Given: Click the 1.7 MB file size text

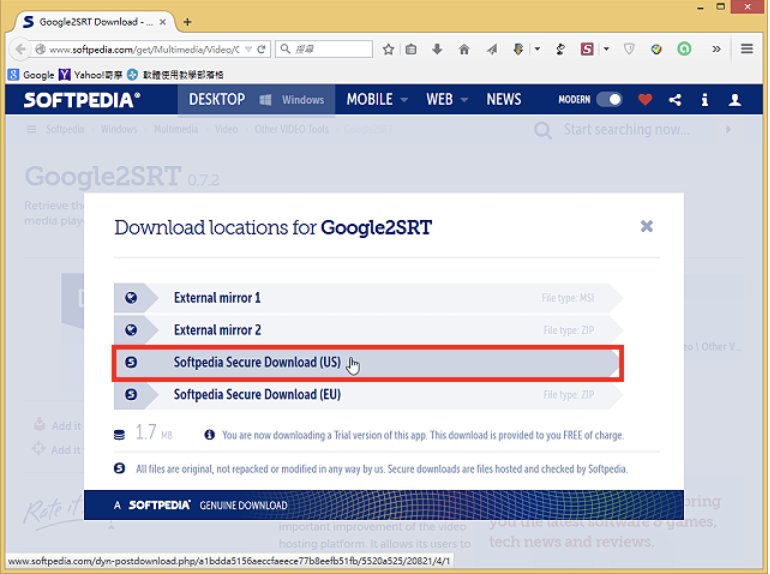Looking at the screenshot, I should tap(154, 433).
